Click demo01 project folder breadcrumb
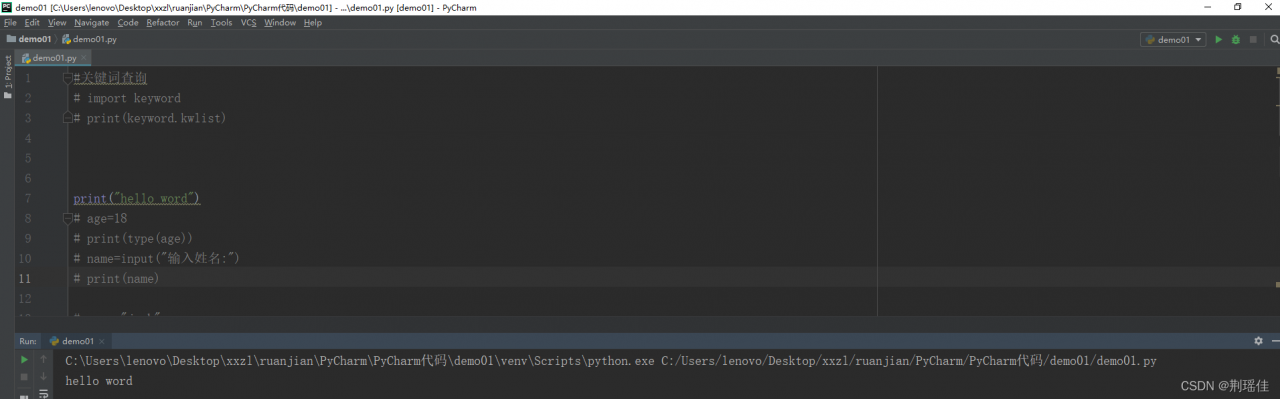 (28, 39)
